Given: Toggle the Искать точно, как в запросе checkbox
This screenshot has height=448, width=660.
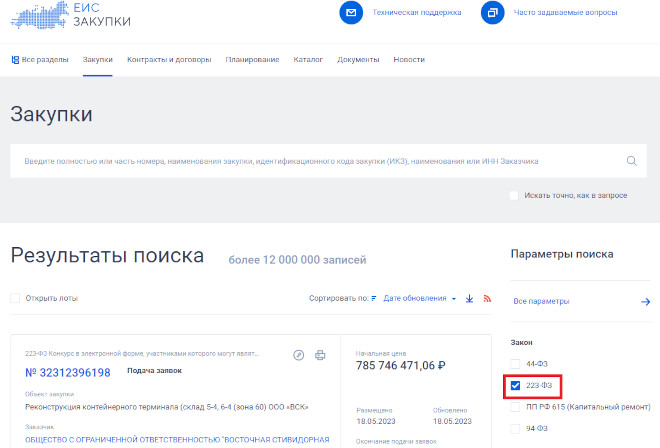Looking at the screenshot, I should tap(514, 195).
